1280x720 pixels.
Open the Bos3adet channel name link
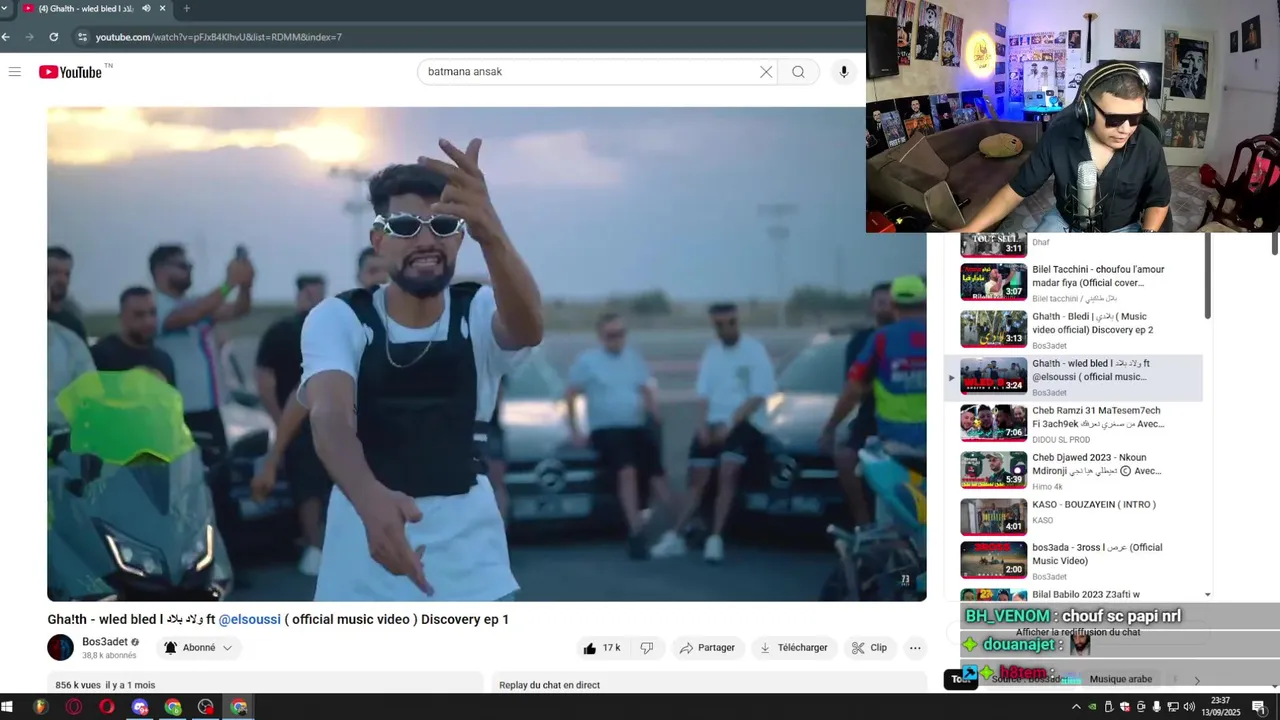tap(105, 642)
